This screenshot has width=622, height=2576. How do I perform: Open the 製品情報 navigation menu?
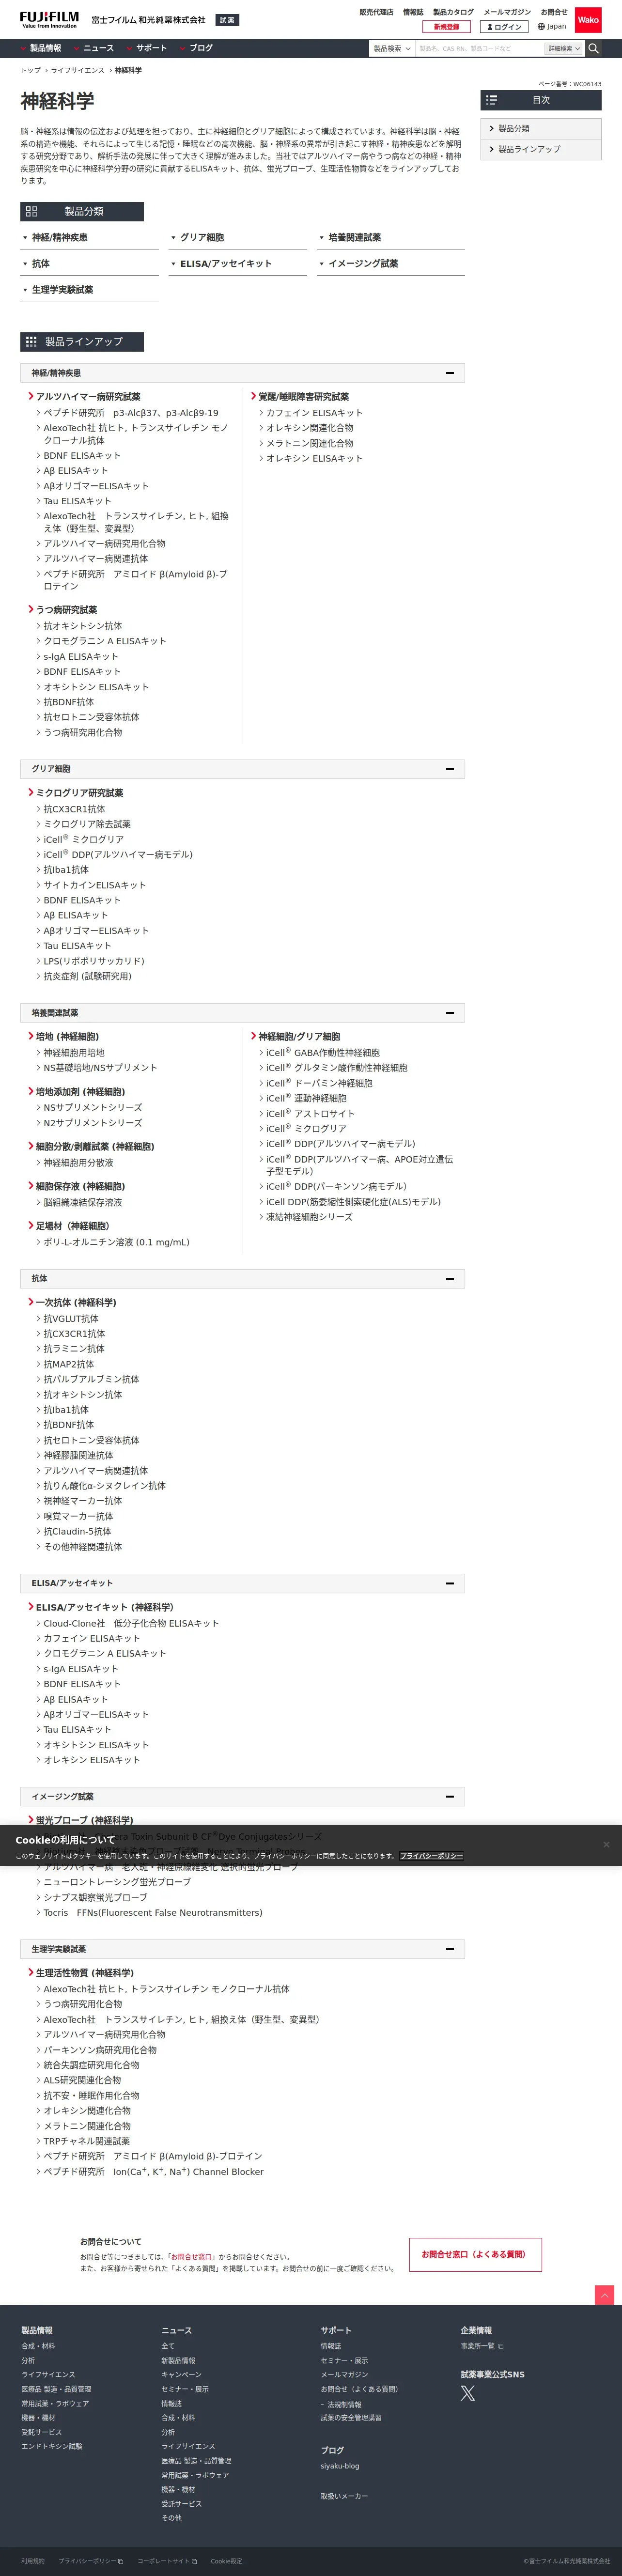(41, 48)
